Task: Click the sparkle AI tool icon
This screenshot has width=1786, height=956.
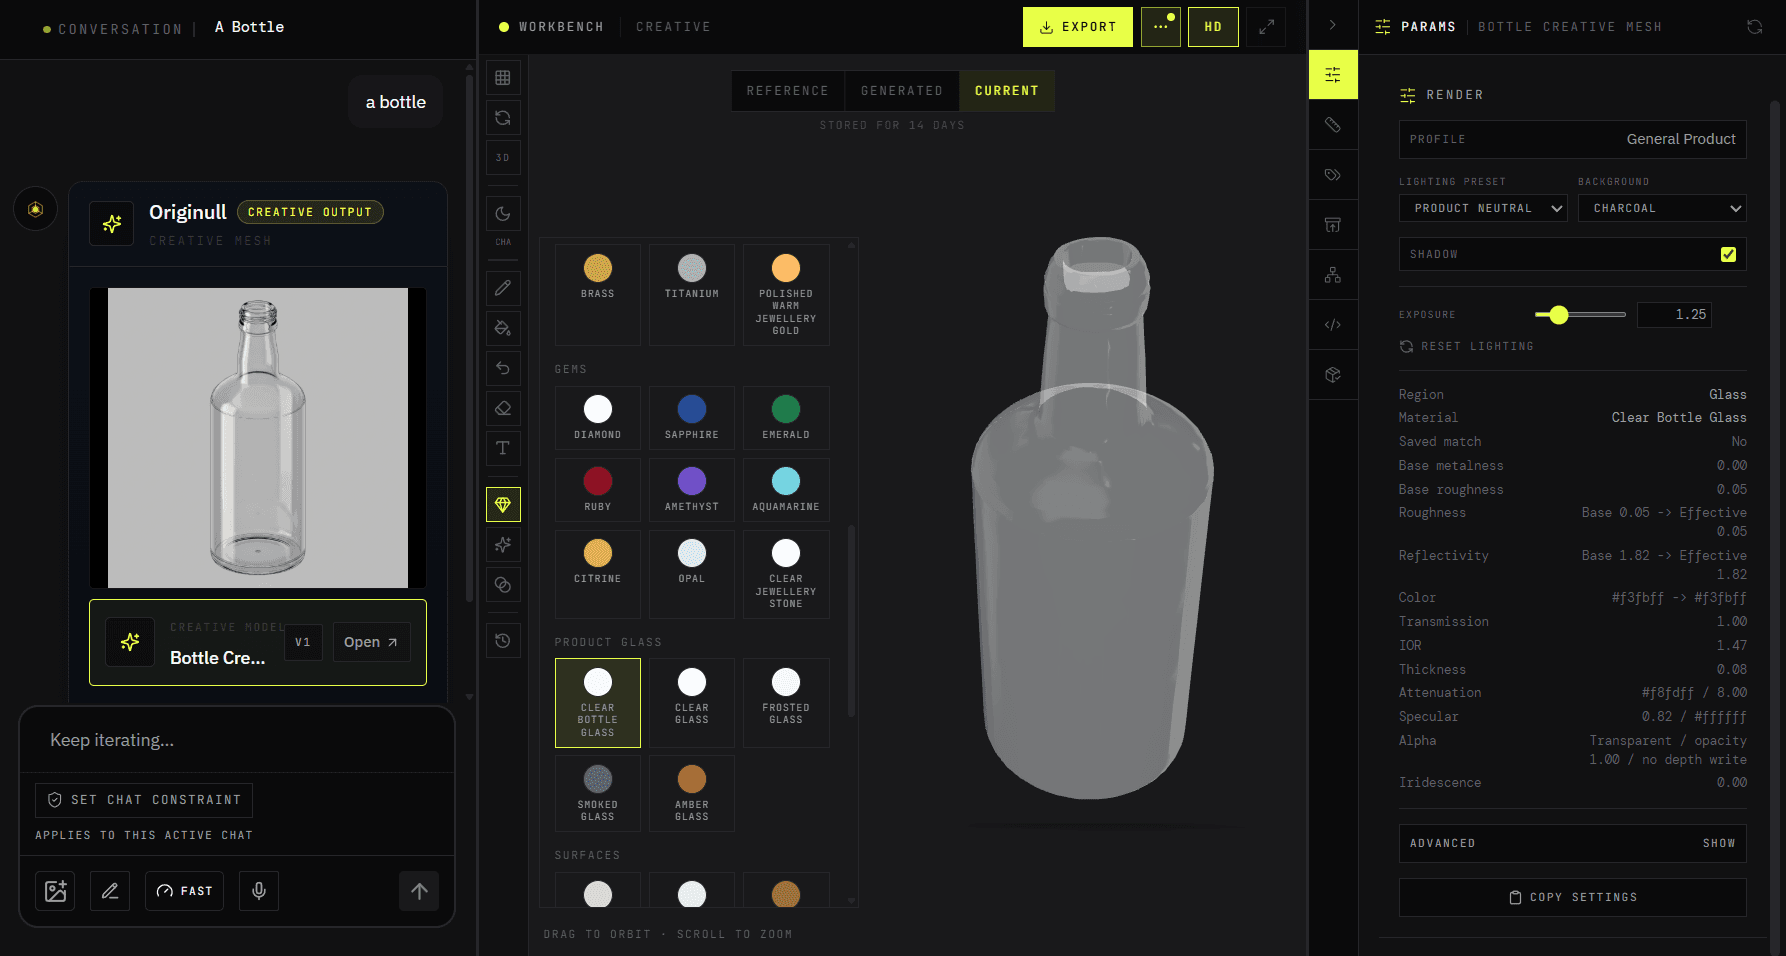Action: 503,544
